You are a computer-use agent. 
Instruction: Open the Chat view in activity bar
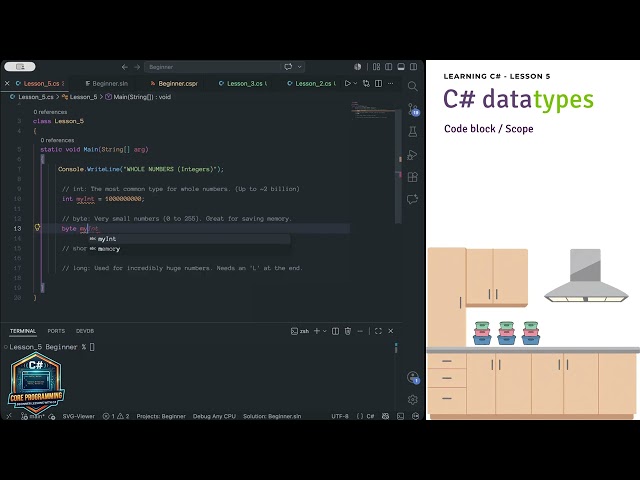tap(413, 199)
